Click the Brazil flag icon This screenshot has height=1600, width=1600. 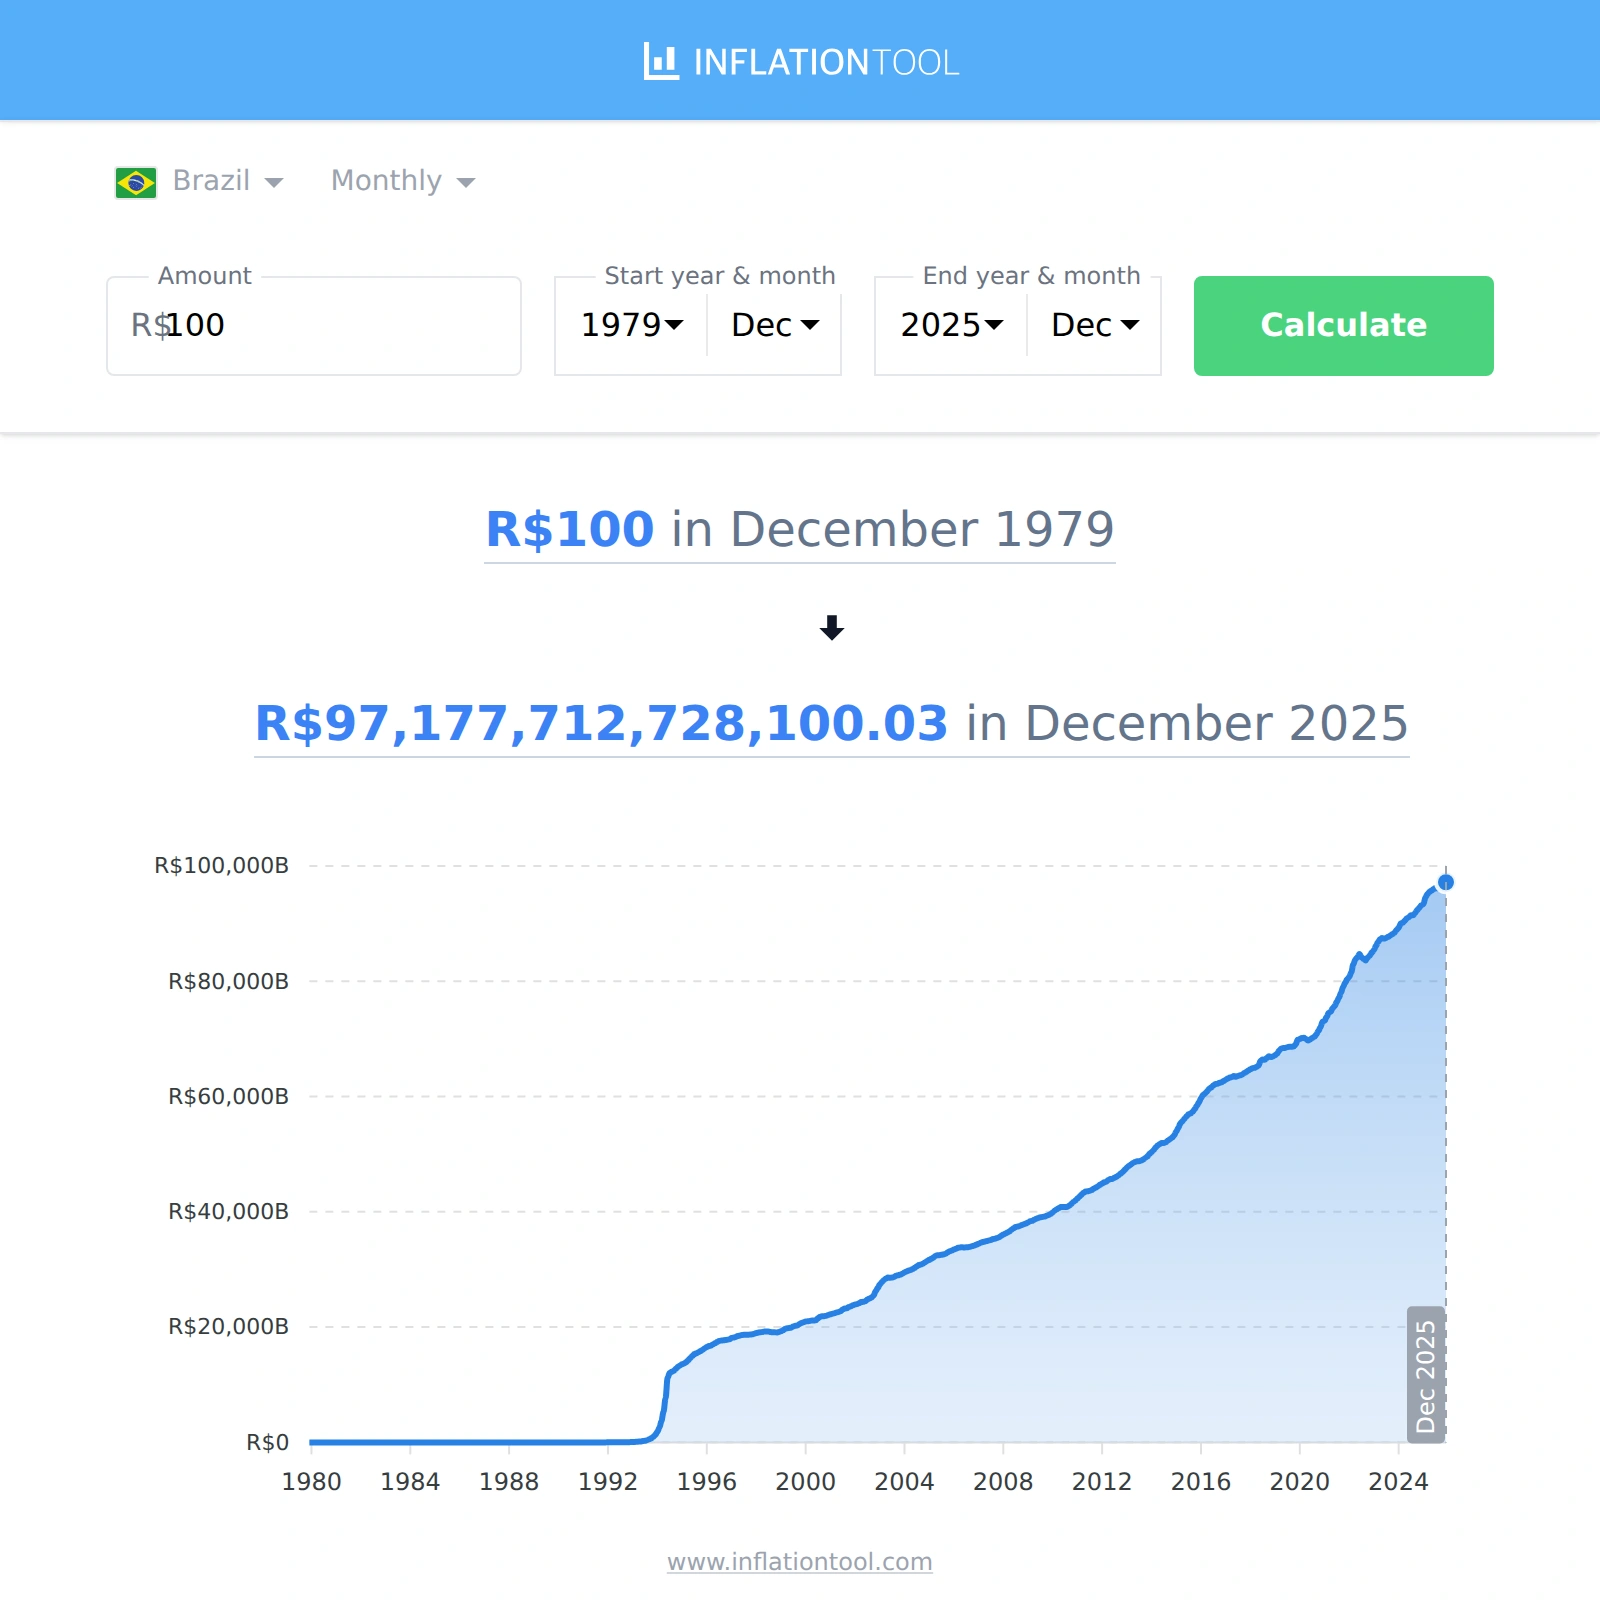pos(136,182)
